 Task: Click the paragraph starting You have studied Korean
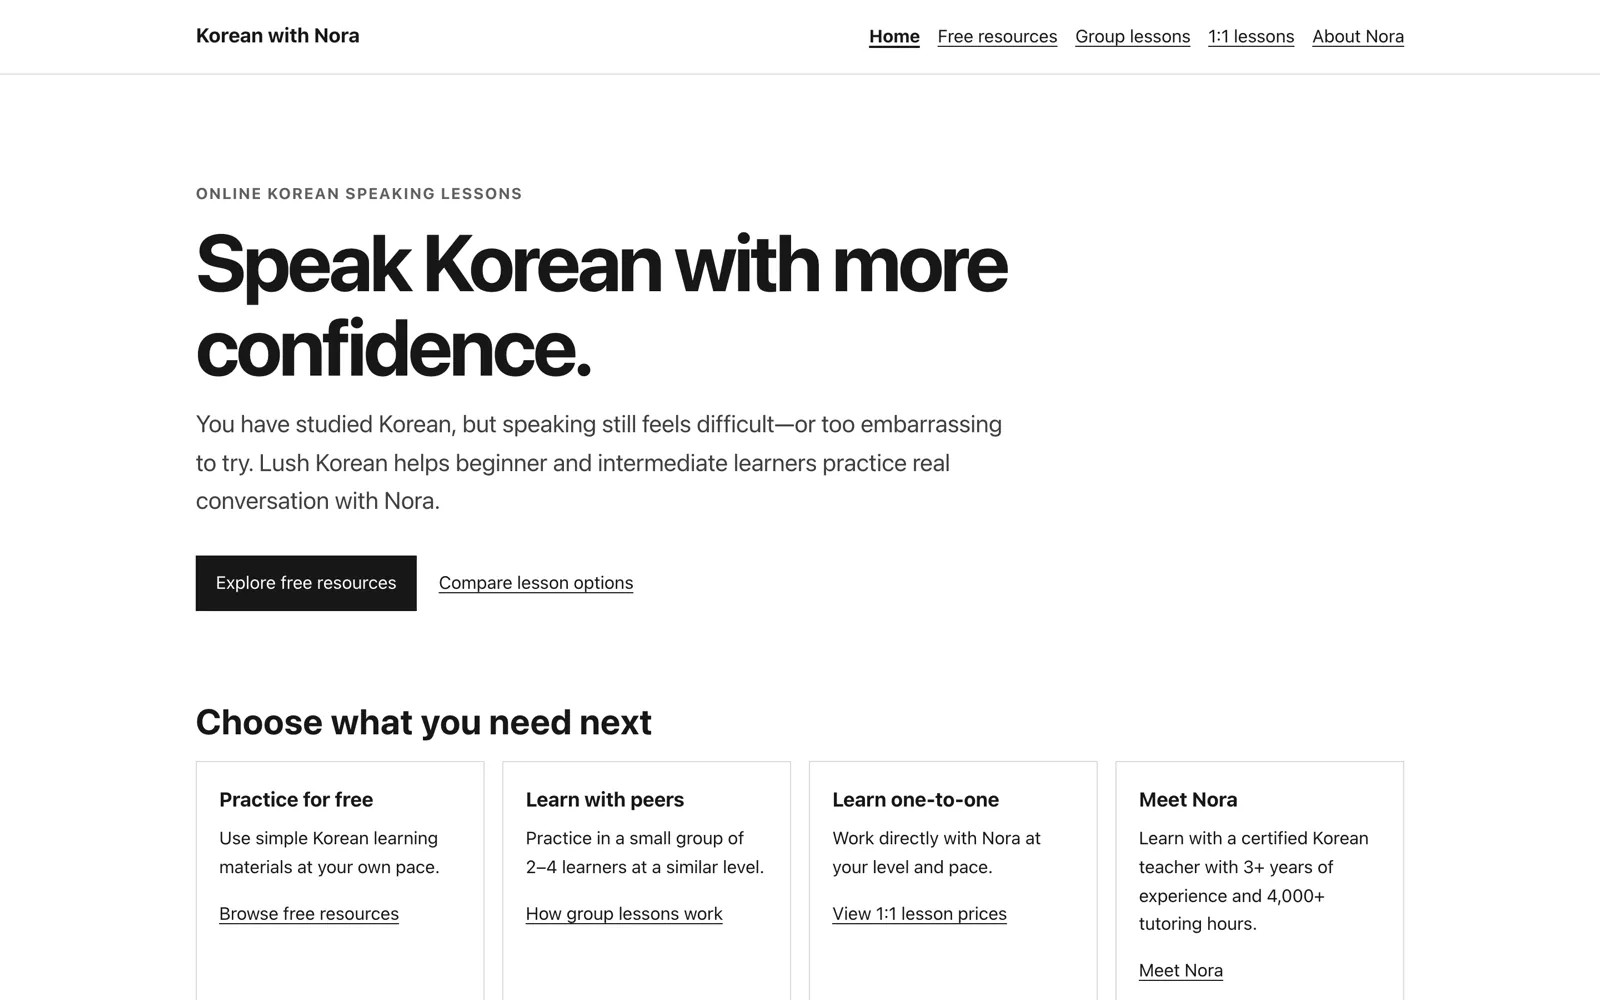pos(599,463)
